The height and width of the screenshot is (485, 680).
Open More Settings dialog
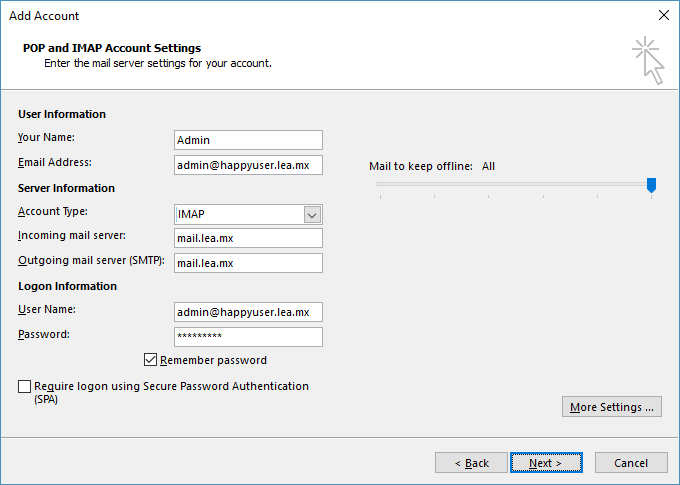click(x=612, y=407)
